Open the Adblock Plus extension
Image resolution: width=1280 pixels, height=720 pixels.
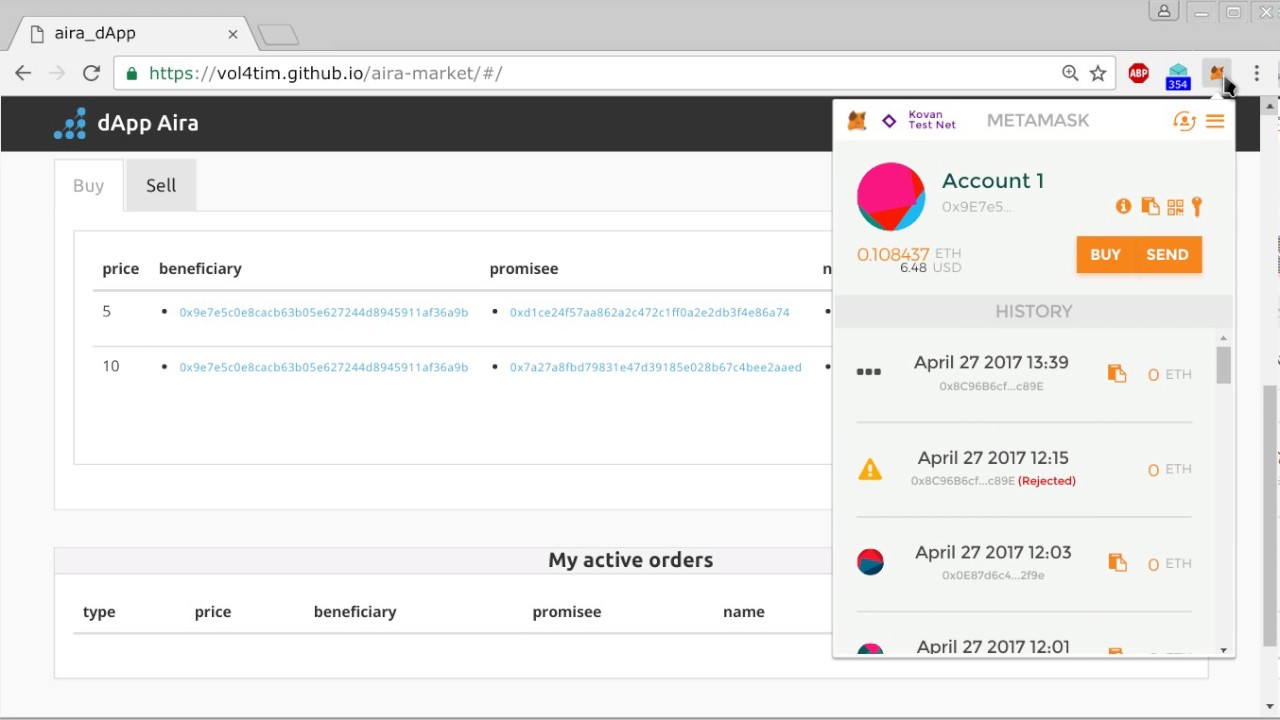point(1138,73)
